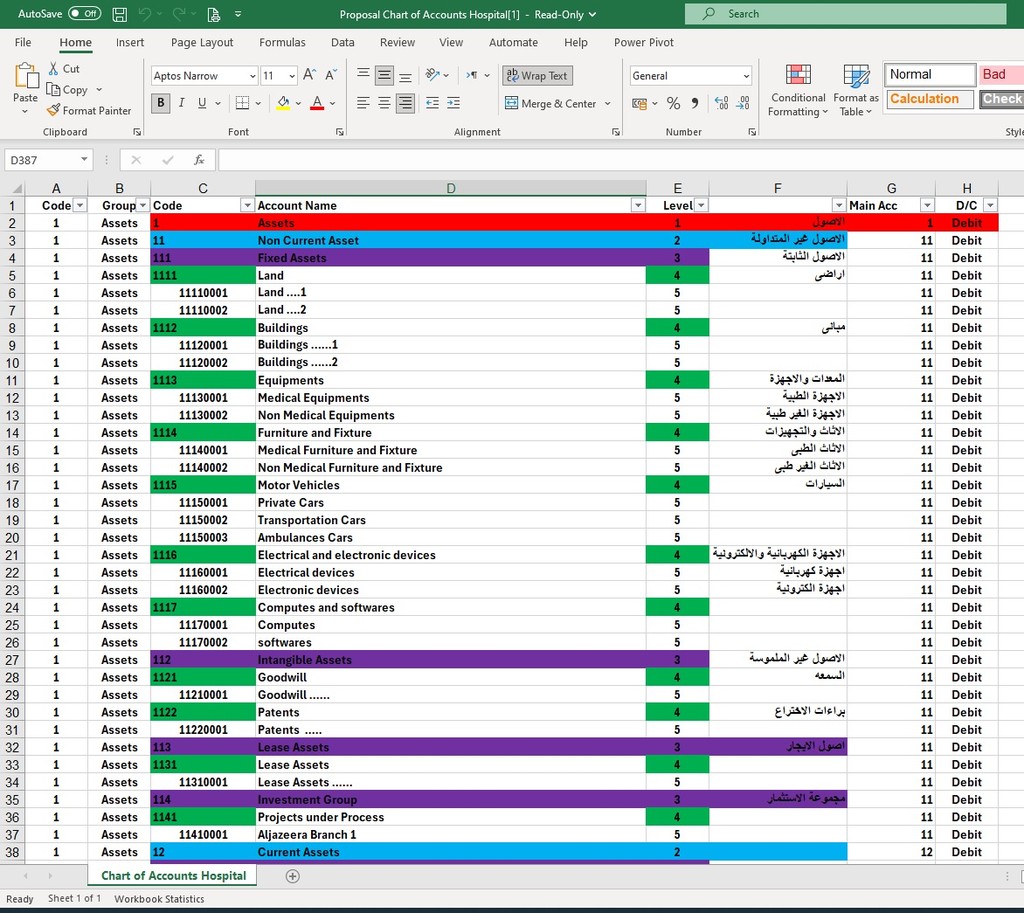Click Decrease Indent icon

click(432, 103)
